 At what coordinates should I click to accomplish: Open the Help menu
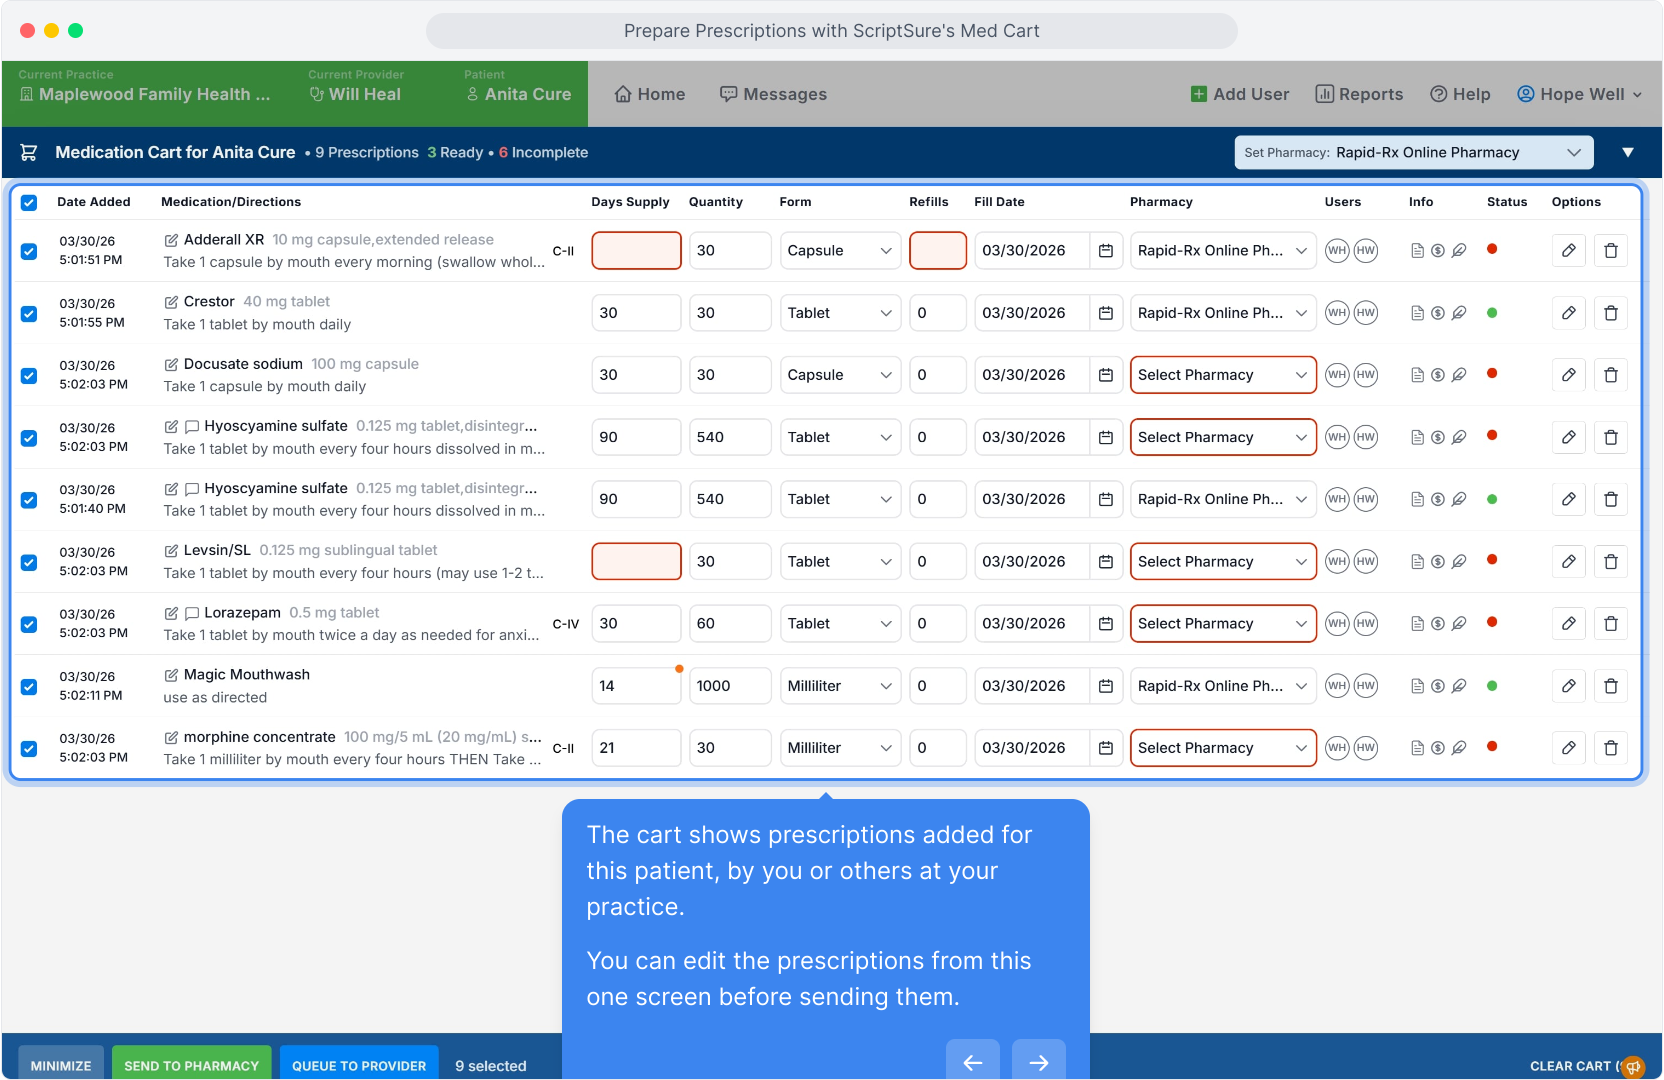(1460, 94)
